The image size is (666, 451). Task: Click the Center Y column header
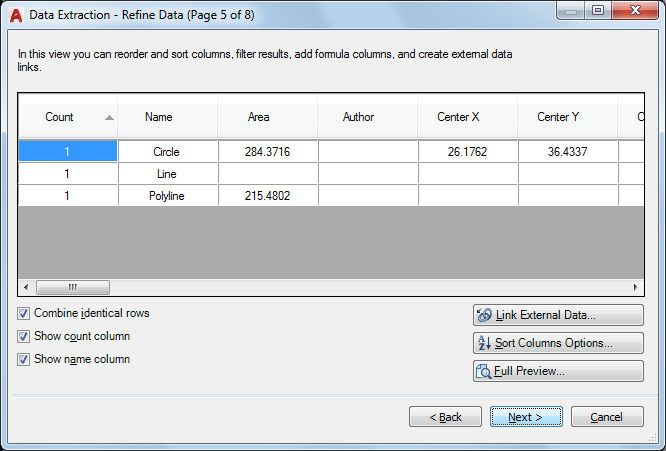coord(558,117)
